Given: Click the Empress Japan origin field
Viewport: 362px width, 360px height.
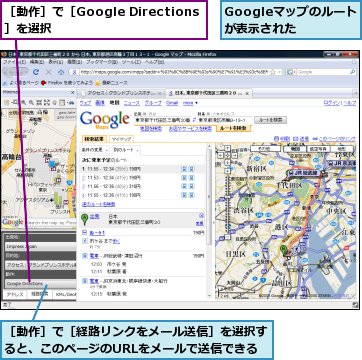Looking at the screenshot, I should coord(40,247).
